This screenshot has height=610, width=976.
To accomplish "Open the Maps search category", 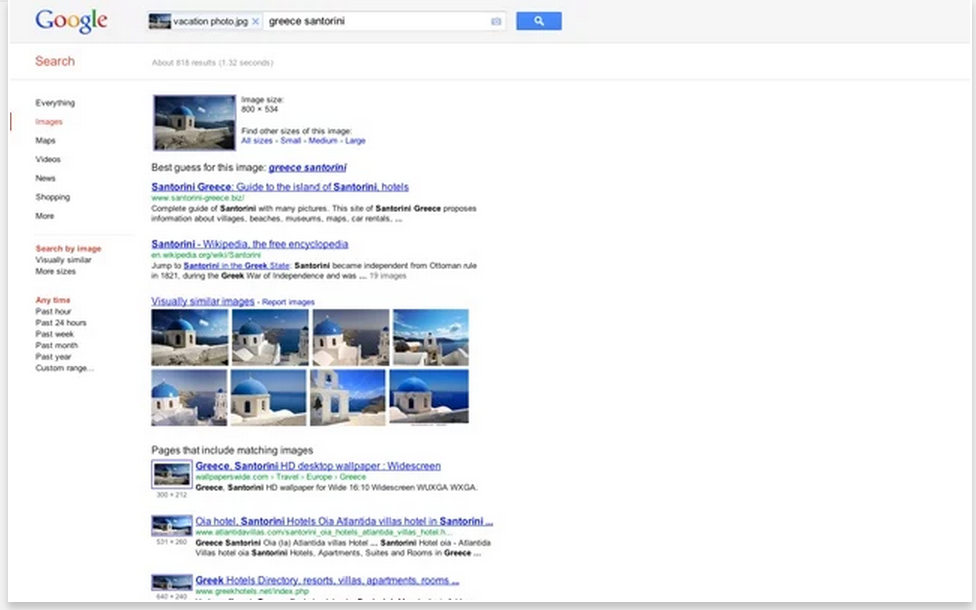I will coord(45,140).
